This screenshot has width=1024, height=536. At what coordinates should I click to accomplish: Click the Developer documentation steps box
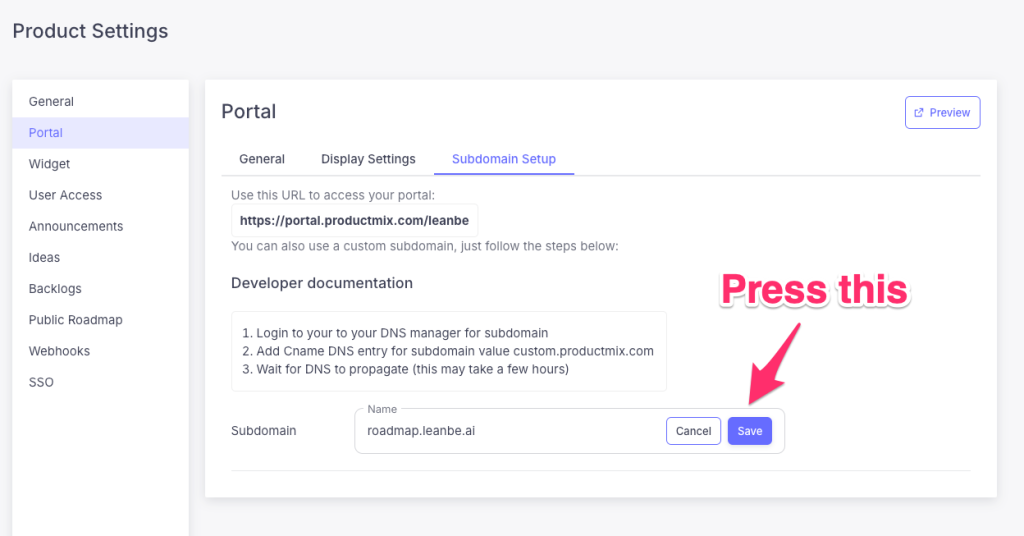tap(448, 351)
